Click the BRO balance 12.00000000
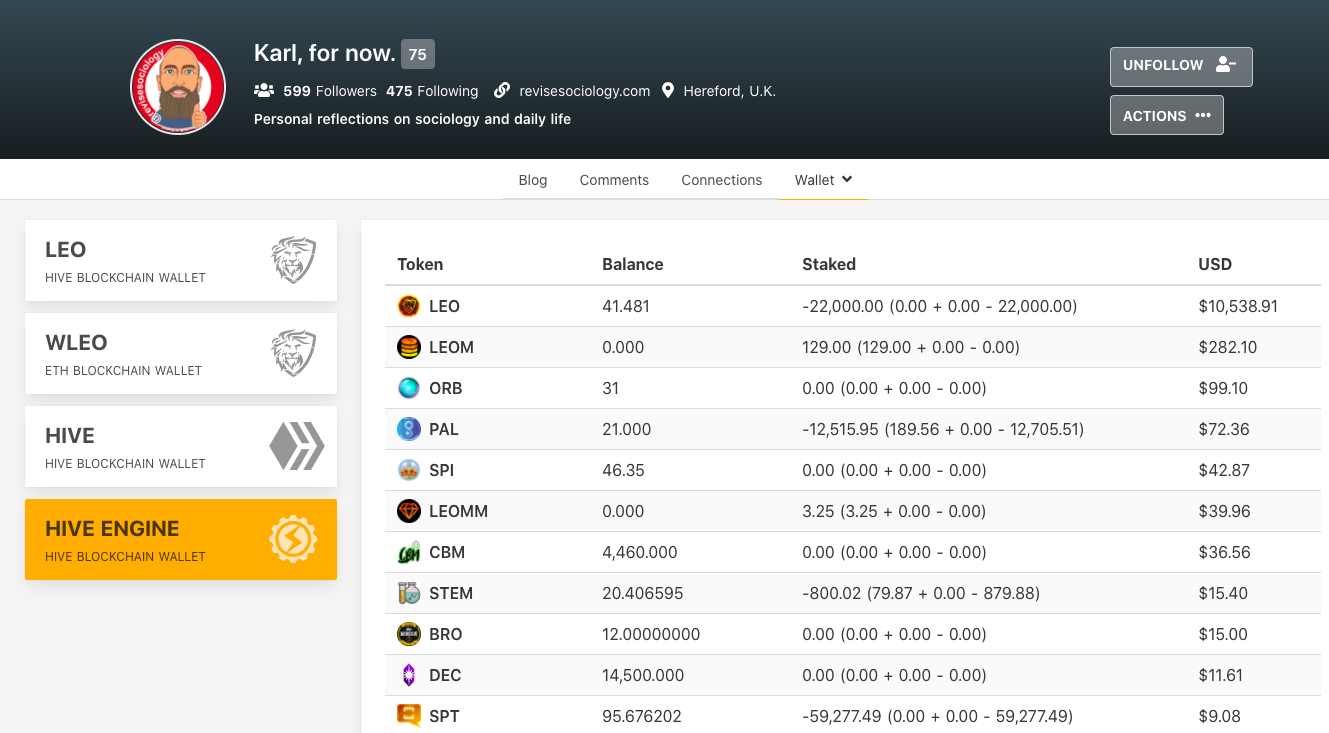Screen dimensions: 1329x733 [x=651, y=634]
